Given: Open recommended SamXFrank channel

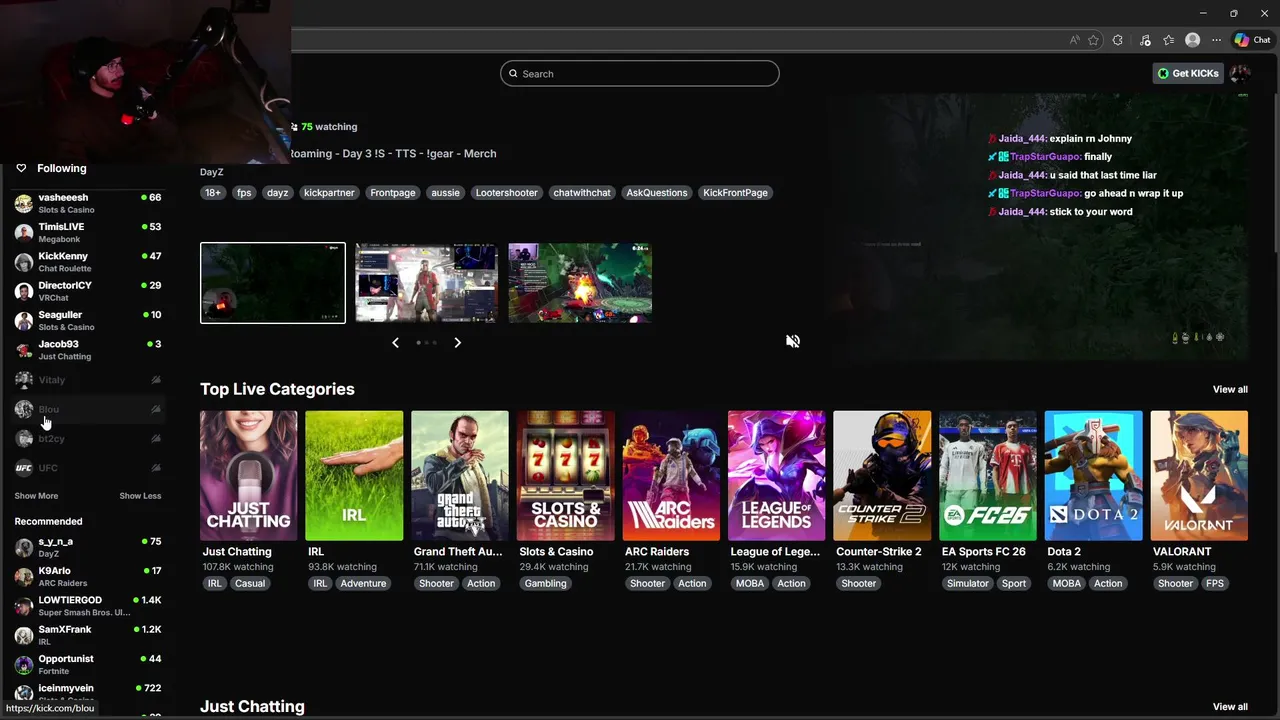Looking at the screenshot, I should 88,635.
